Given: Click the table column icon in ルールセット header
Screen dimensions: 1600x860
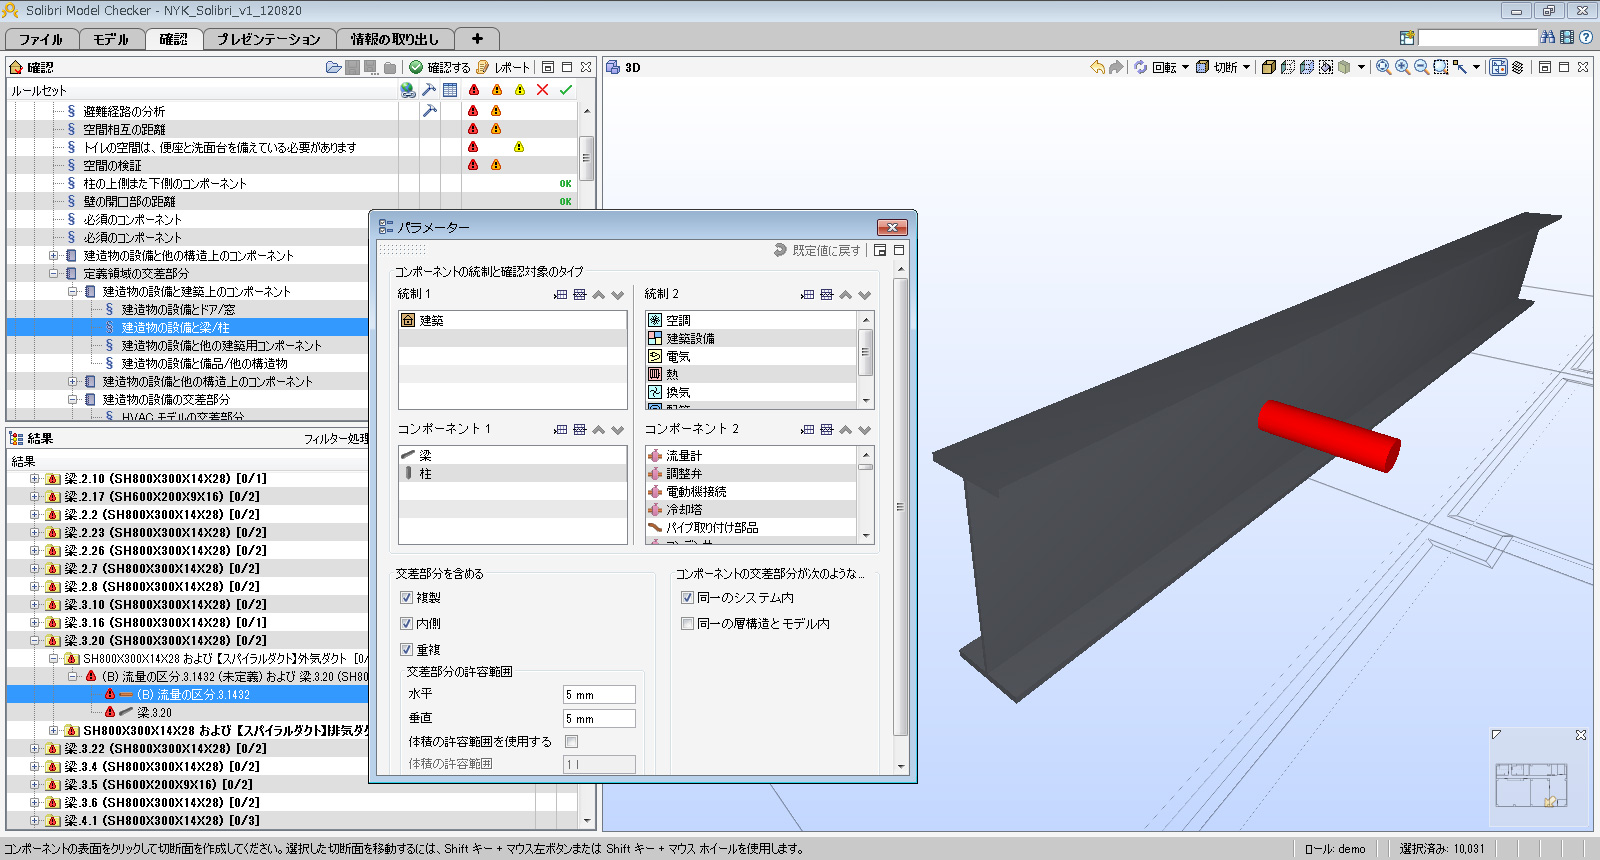Looking at the screenshot, I should click(450, 90).
